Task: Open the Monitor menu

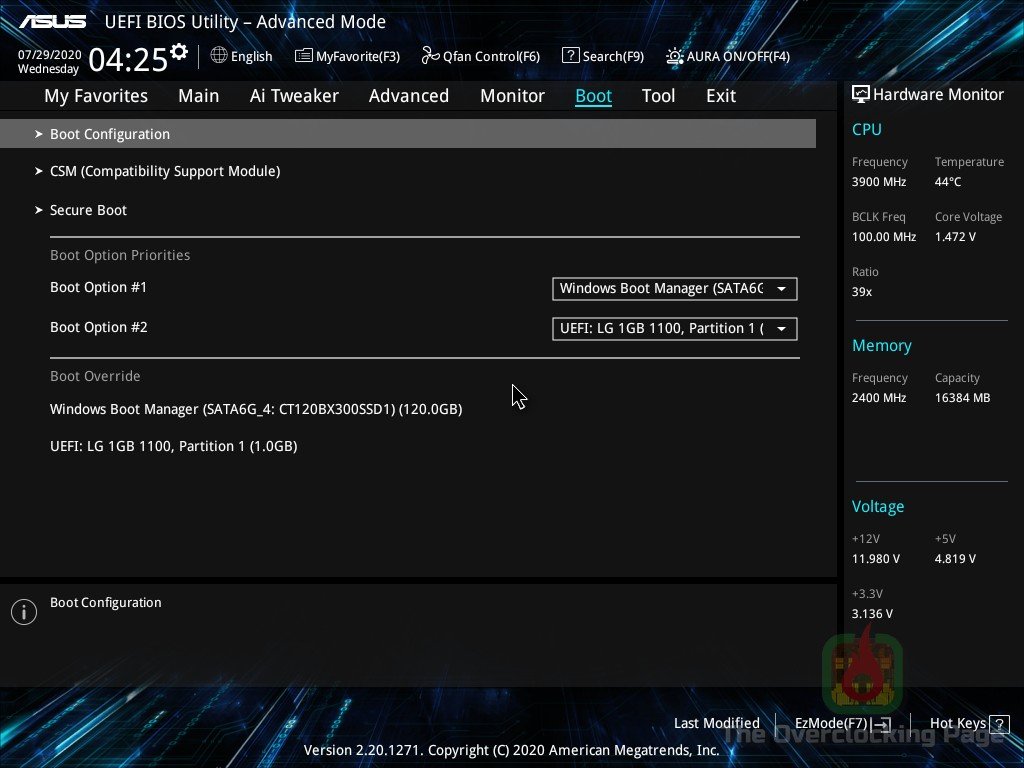Action: 512,96
